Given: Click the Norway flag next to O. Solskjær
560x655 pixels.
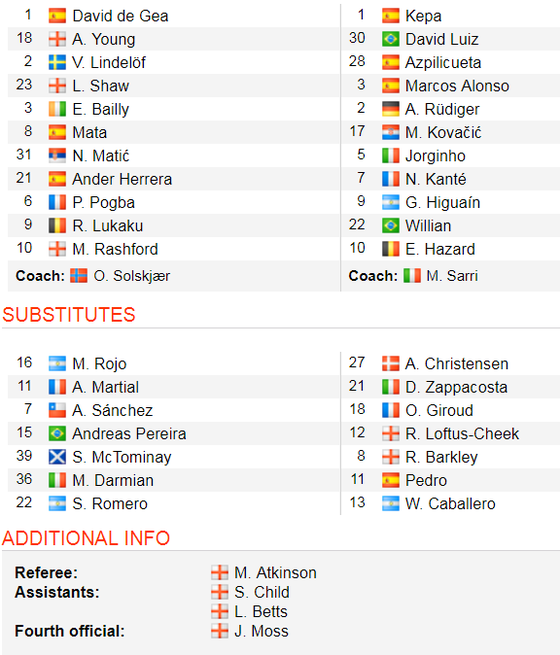Looking at the screenshot, I should coord(79,276).
